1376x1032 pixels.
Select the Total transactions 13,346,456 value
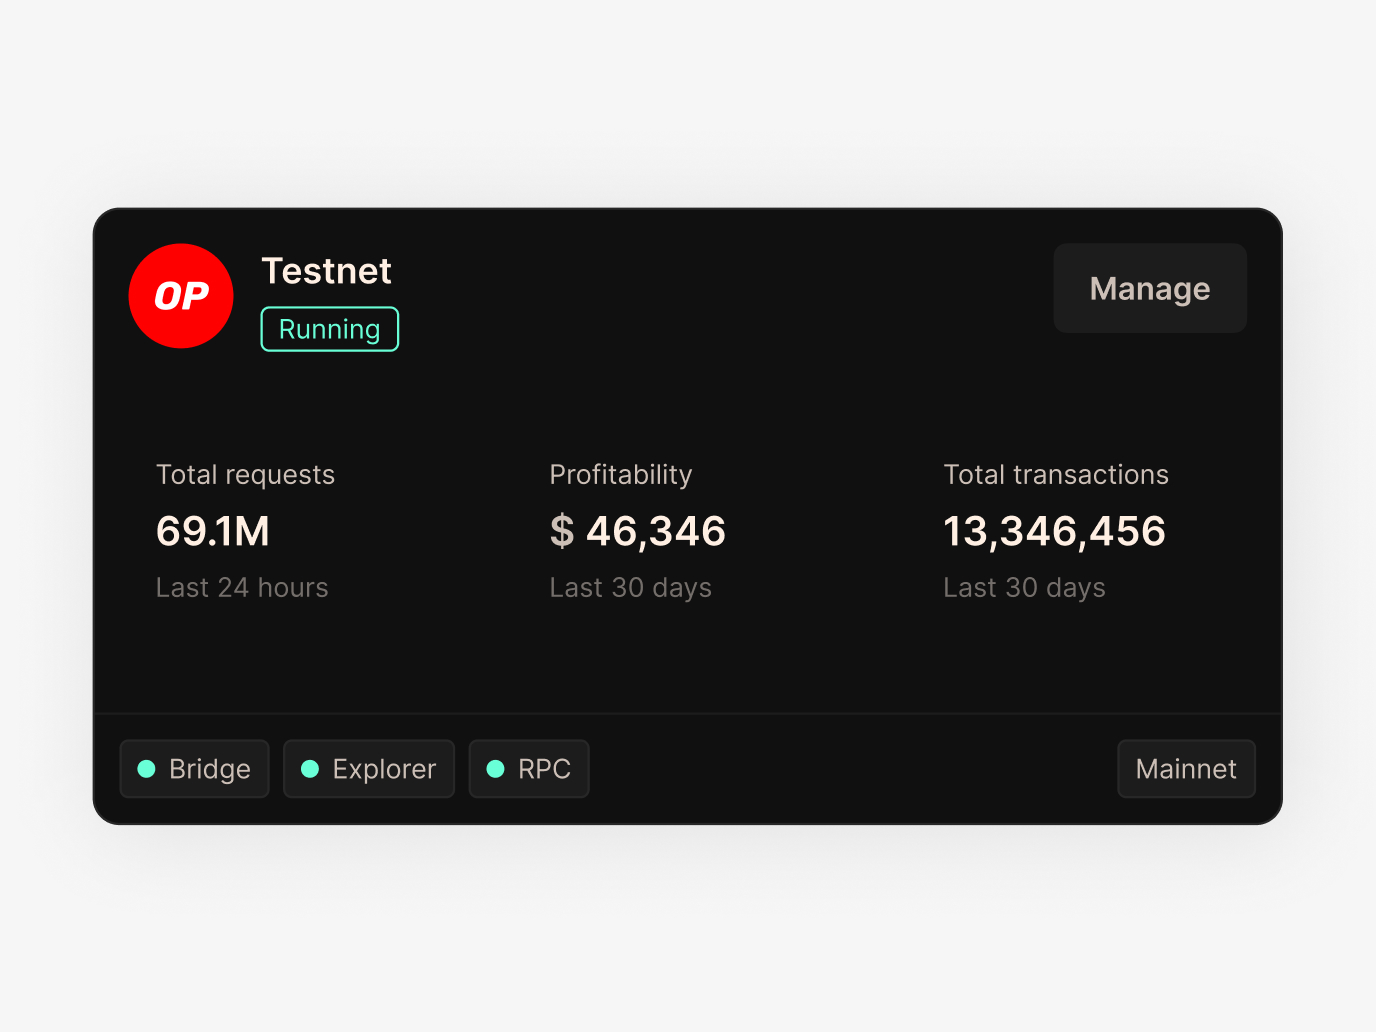point(1054,531)
